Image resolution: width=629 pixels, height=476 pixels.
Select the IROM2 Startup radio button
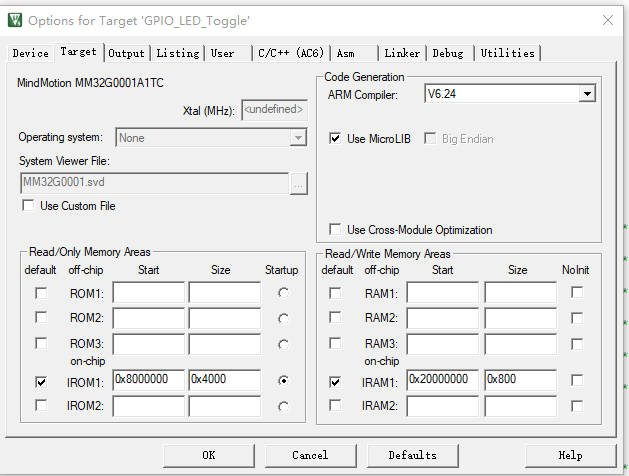[x=284, y=406]
